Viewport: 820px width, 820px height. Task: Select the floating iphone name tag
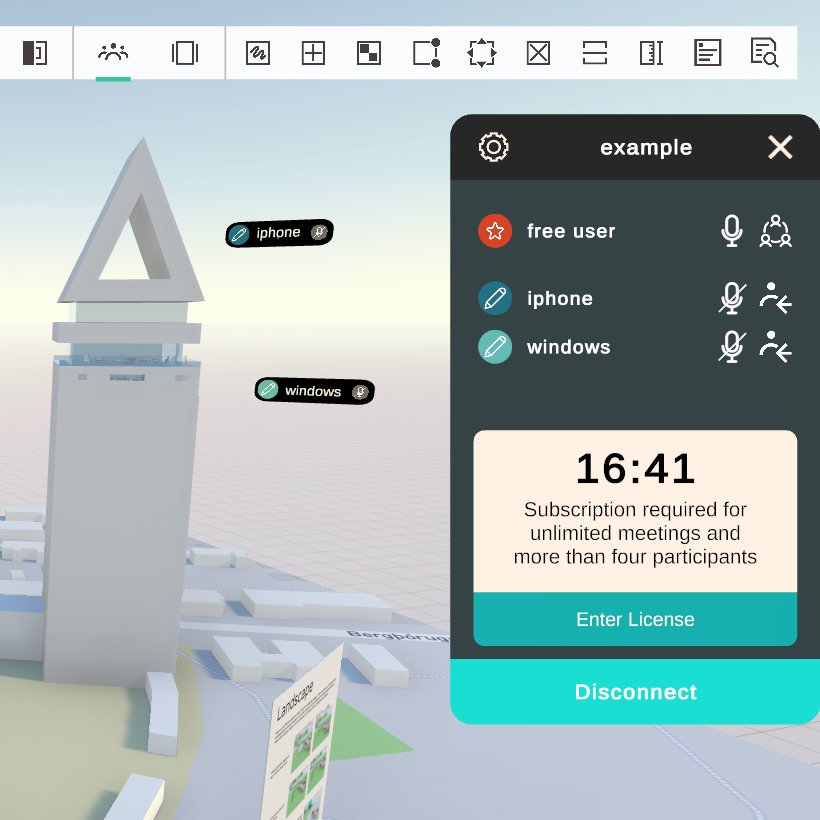click(279, 233)
